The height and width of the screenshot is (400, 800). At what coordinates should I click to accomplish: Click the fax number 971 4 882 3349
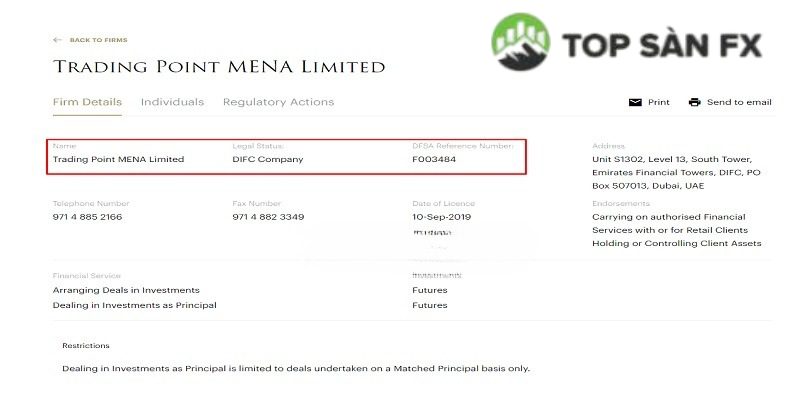[x=268, y=217]
